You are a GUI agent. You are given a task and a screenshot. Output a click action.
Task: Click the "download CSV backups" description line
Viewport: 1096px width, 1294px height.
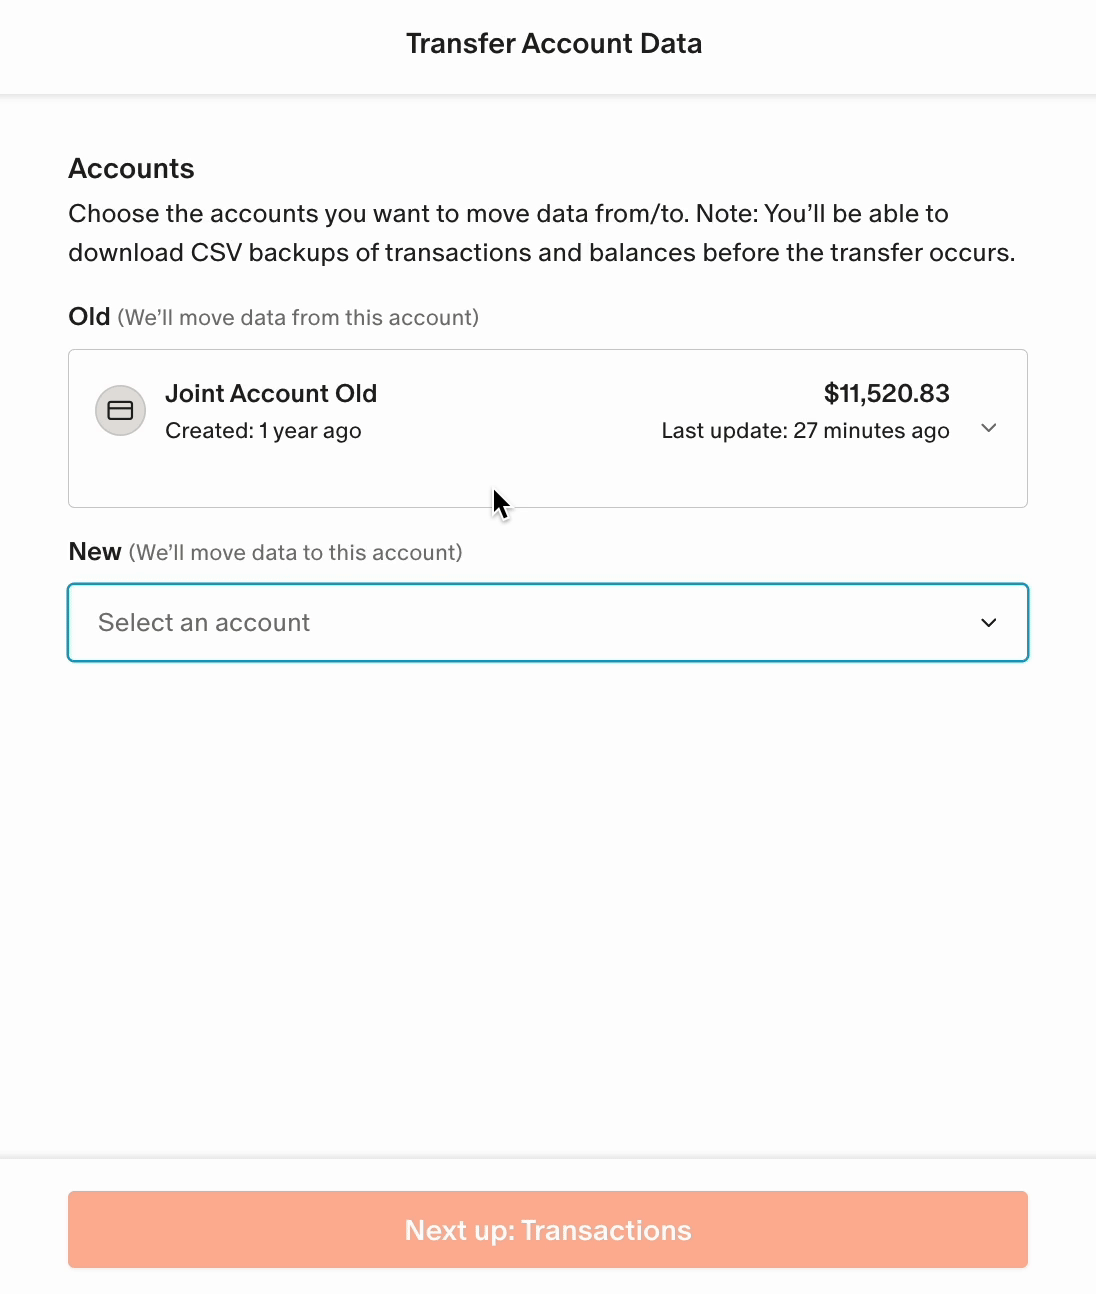point(541,253)
